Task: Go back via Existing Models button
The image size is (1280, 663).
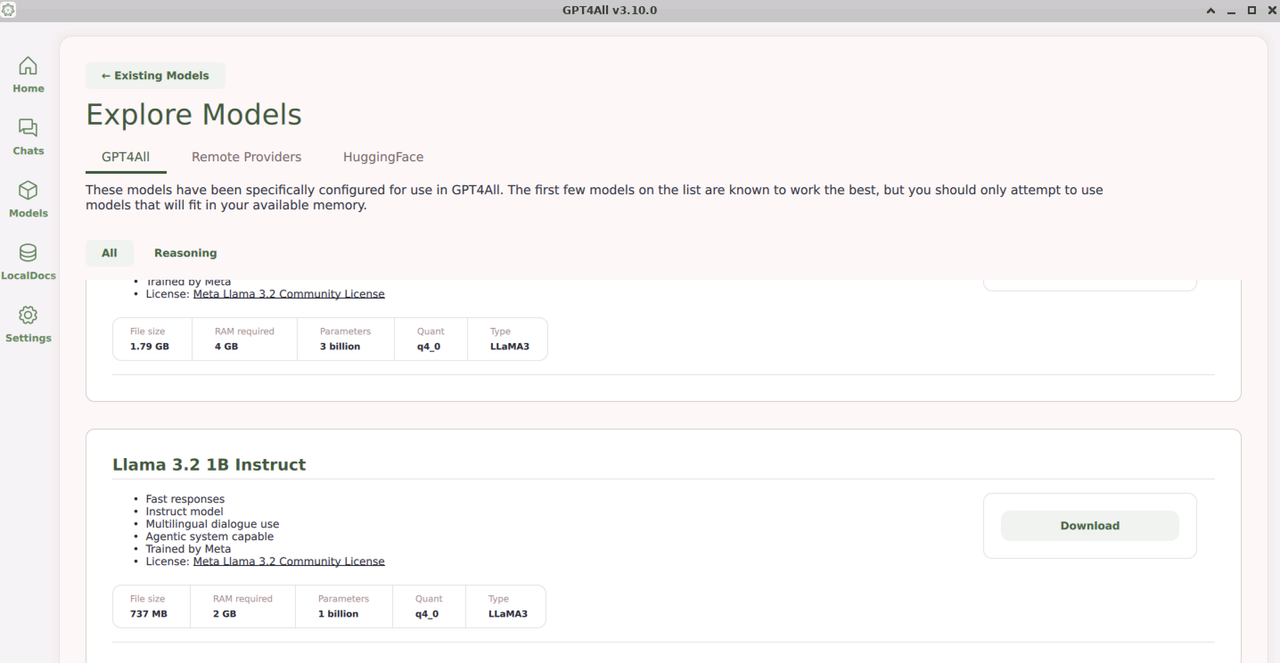Action: pyautogui.click(x=155, y=75)
